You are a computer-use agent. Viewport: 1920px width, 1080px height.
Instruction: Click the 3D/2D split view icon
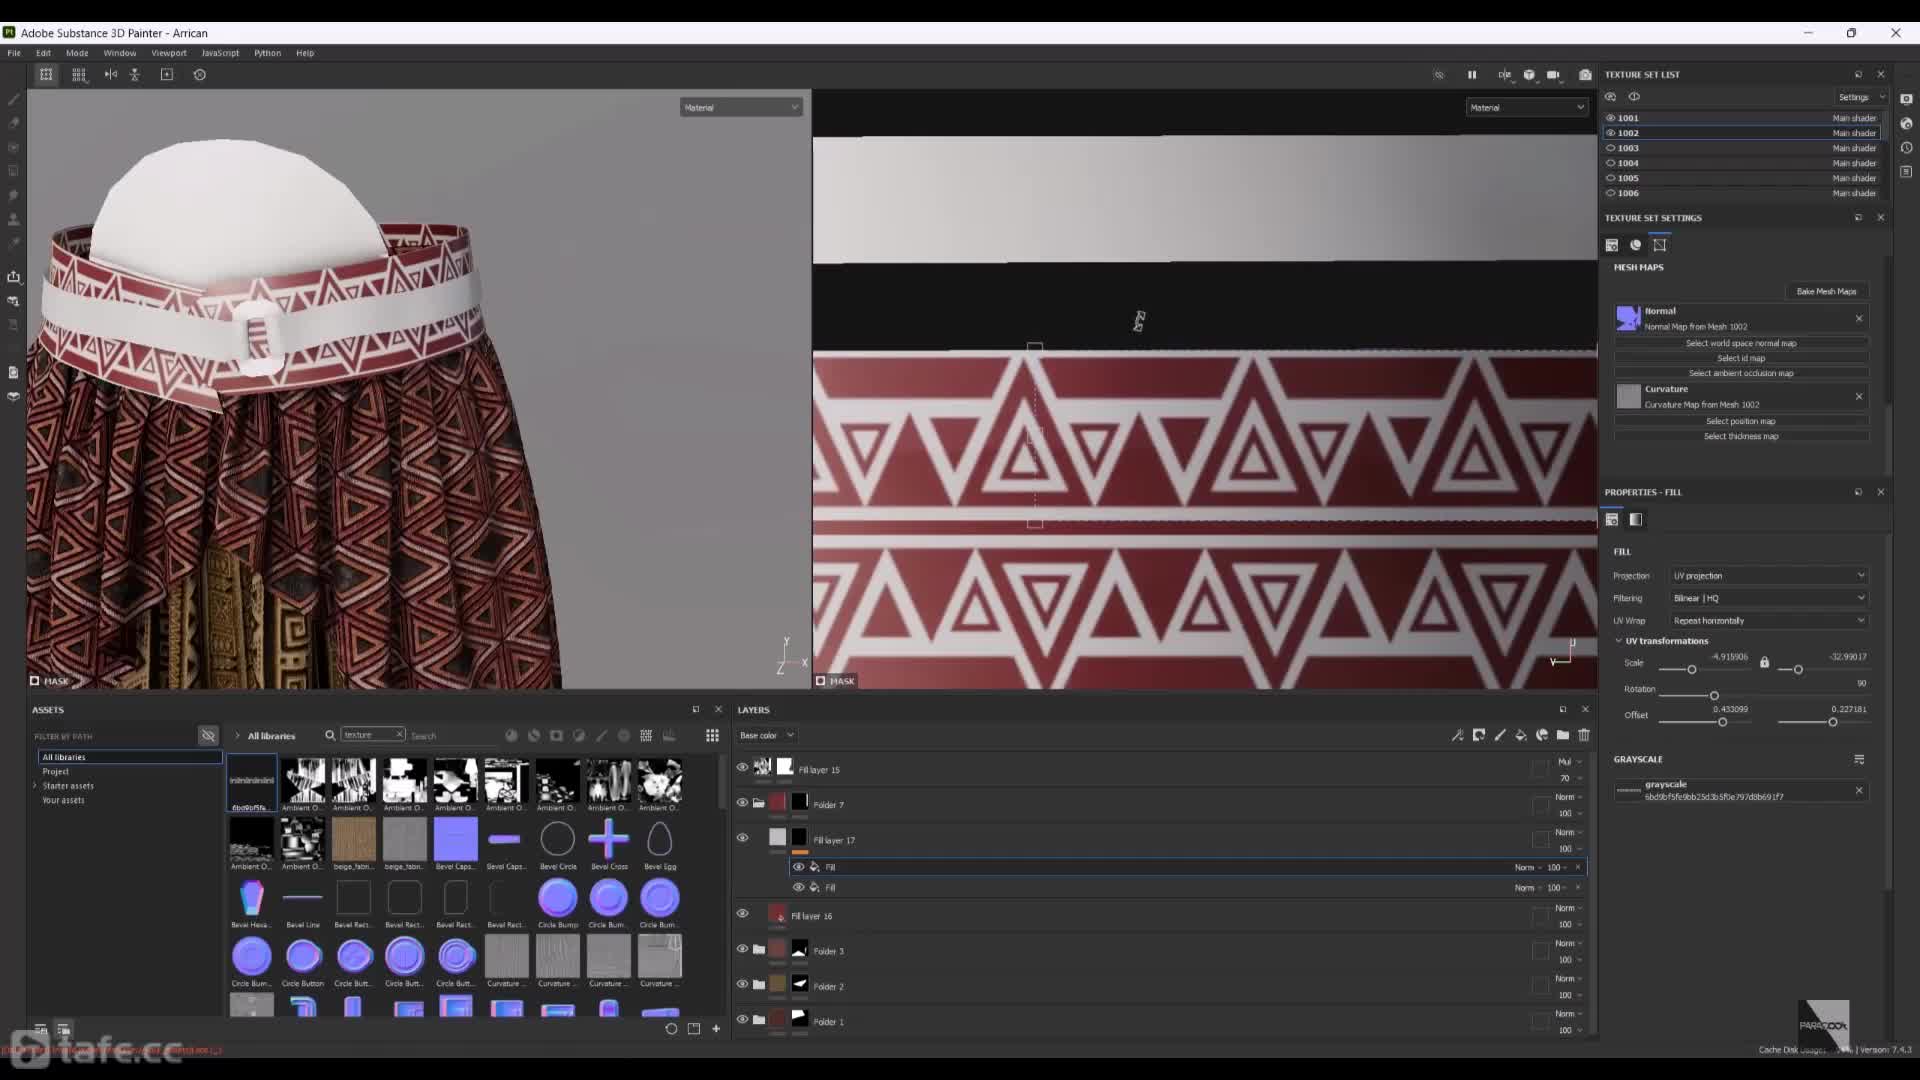[1505, 75]
